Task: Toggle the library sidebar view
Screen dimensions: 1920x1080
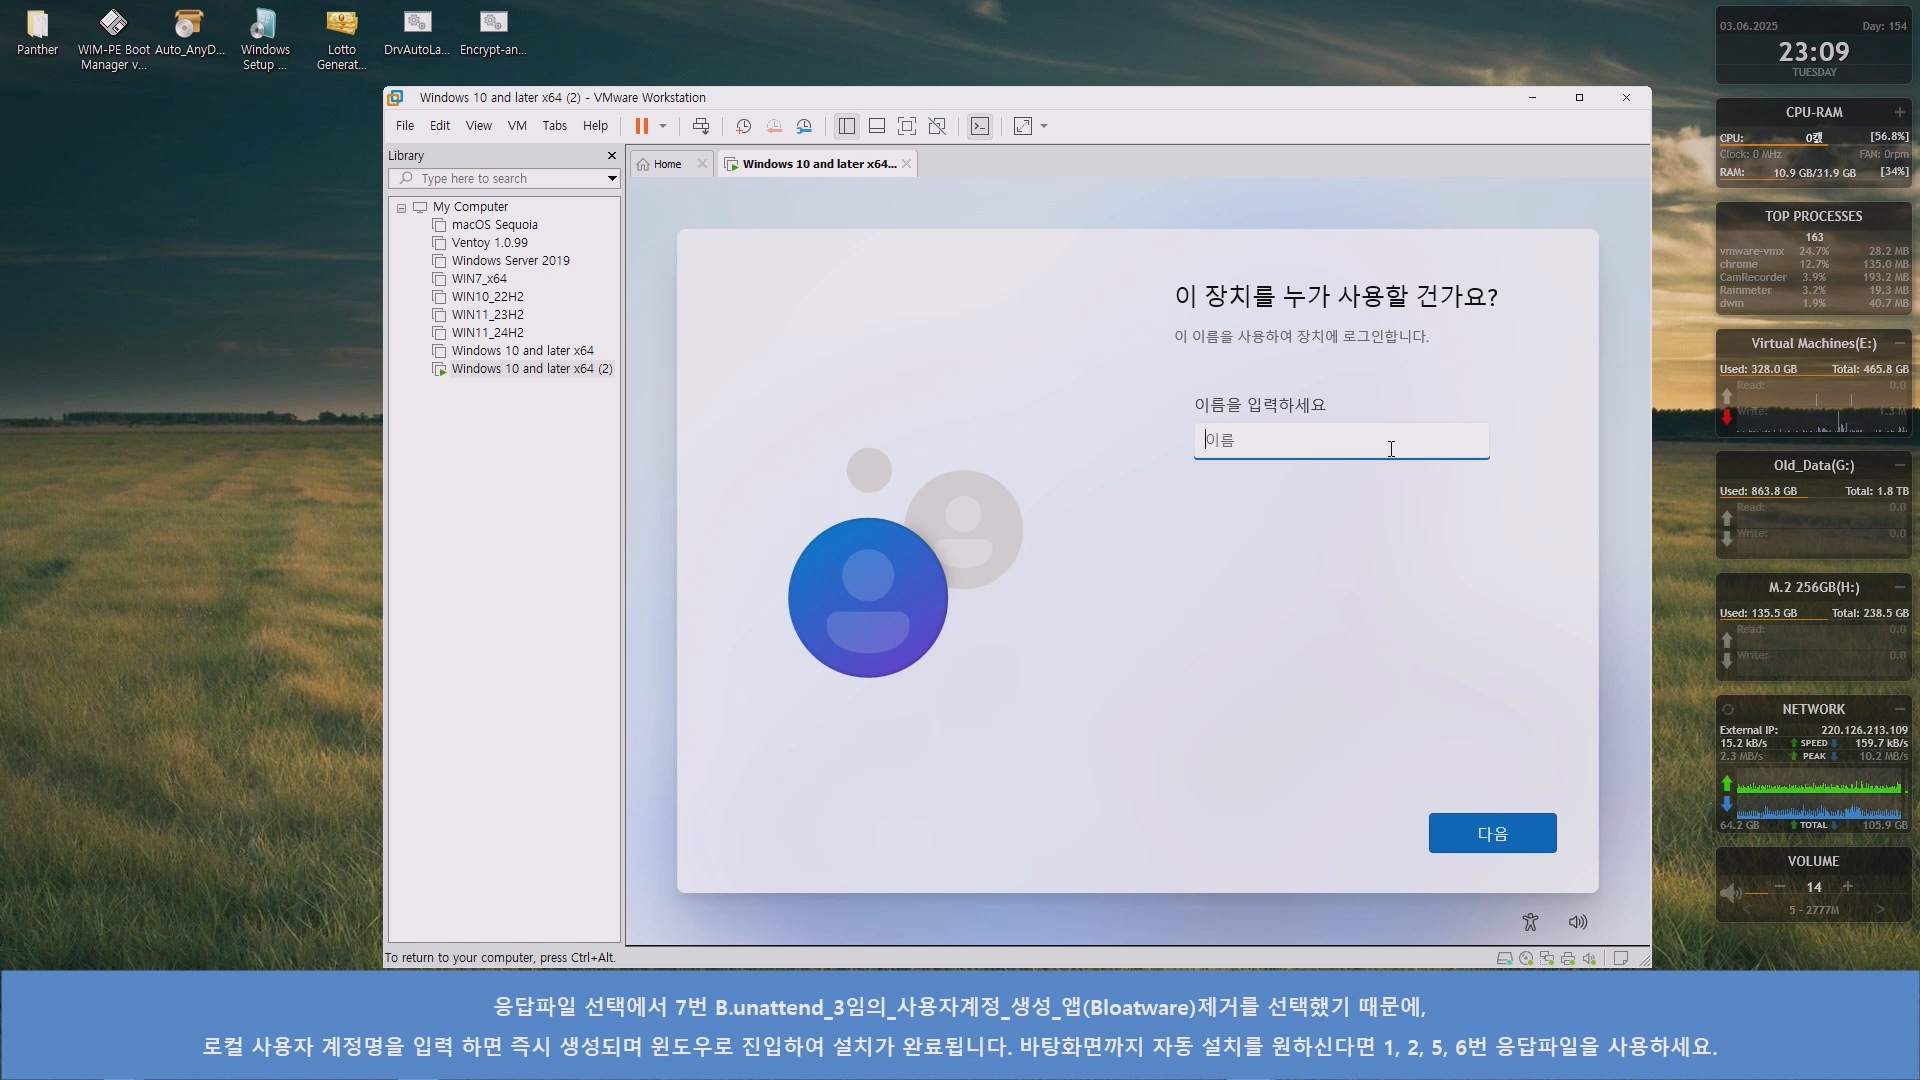Action: [847, 126]
